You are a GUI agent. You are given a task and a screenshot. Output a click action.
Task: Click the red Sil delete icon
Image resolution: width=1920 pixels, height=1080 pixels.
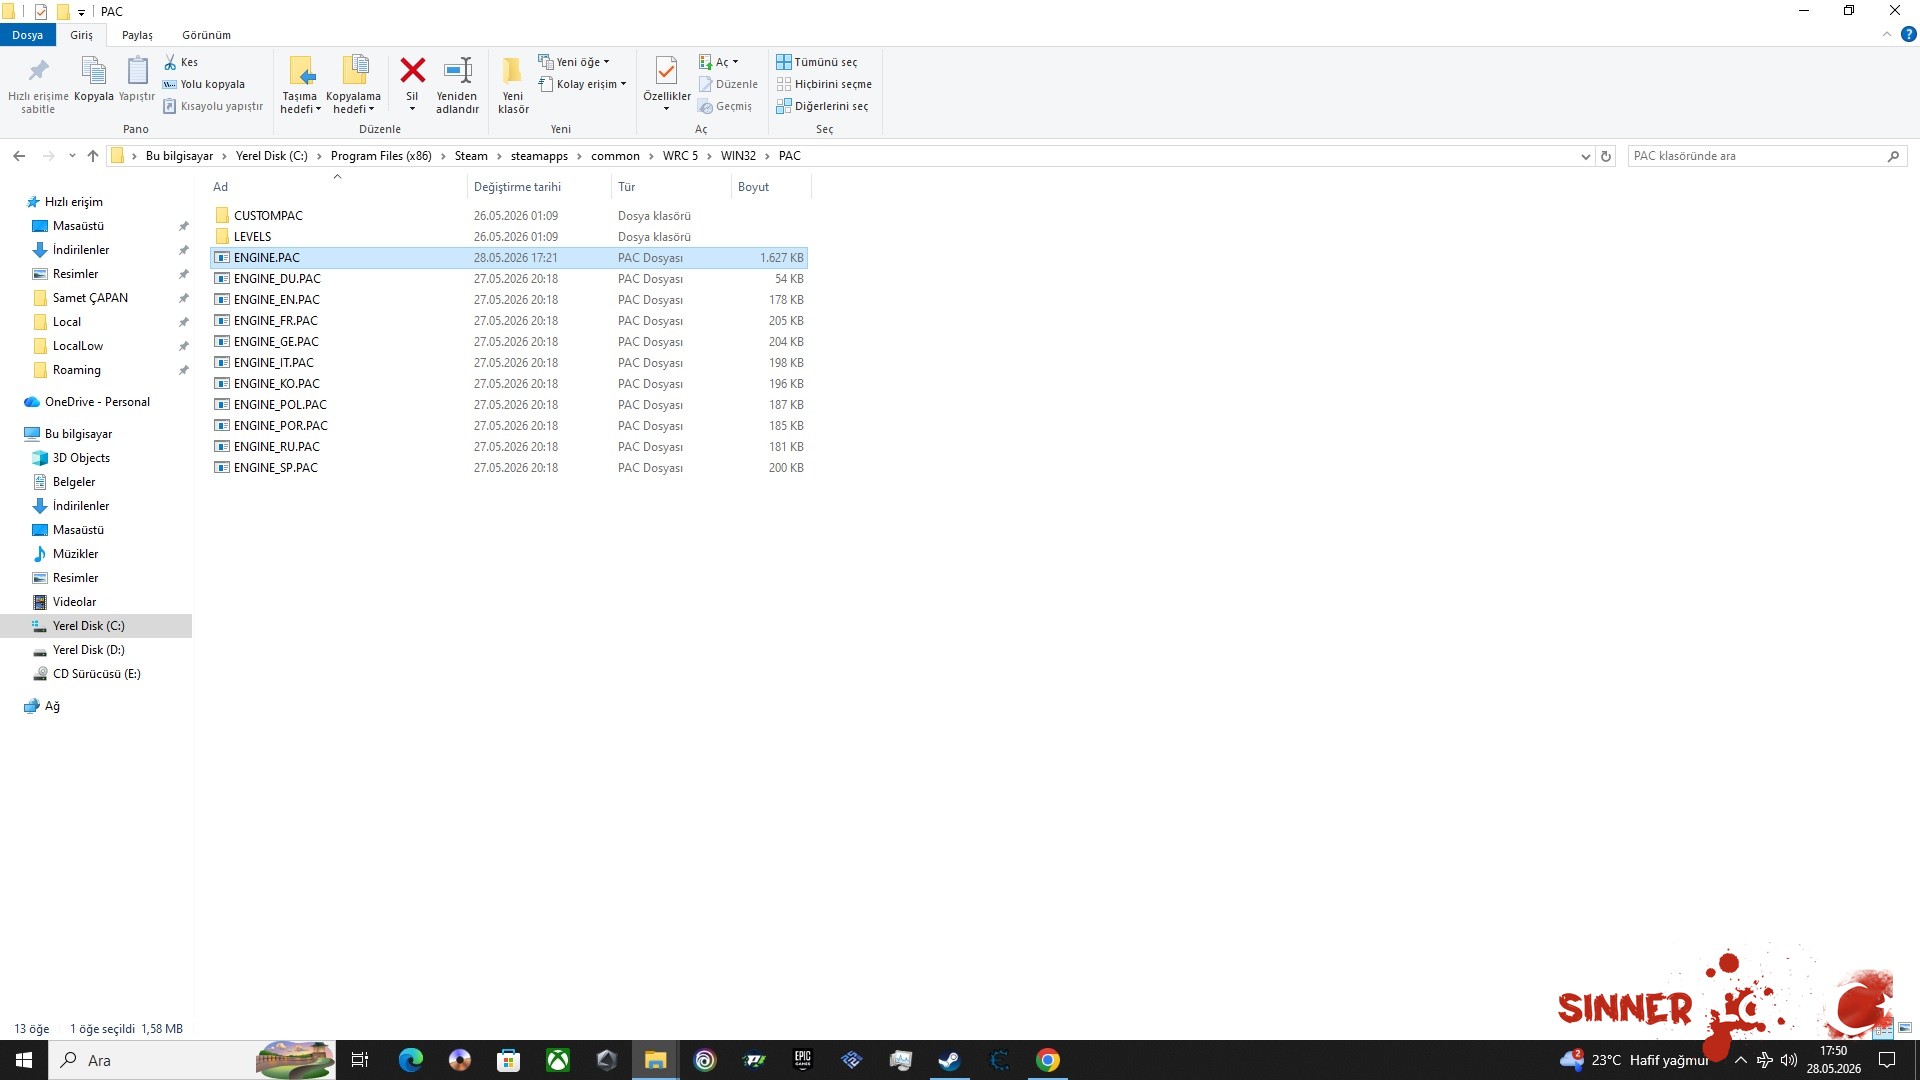coord(412,71)
